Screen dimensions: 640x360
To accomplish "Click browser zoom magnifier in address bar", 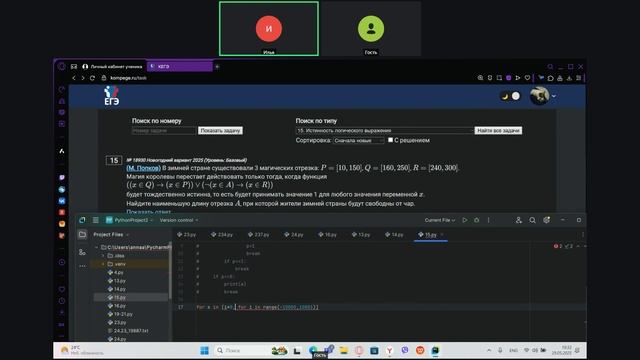I will pos(480,78).
